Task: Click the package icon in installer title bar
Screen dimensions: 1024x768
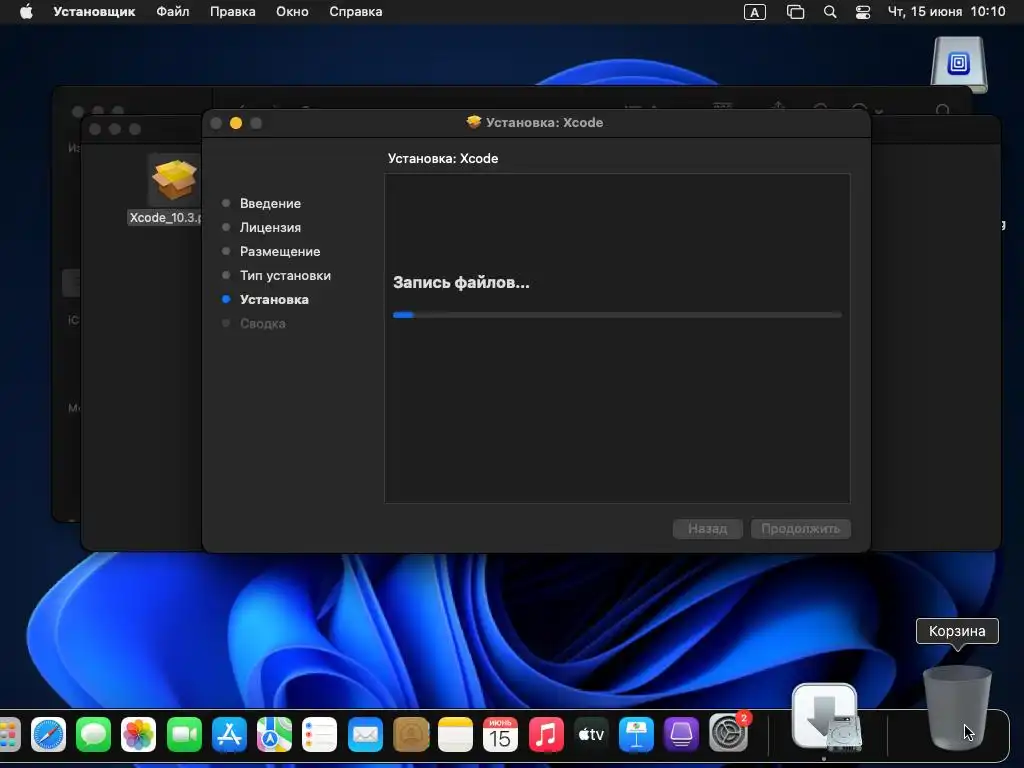Action: pyautogui.click(x=474, y=122)
